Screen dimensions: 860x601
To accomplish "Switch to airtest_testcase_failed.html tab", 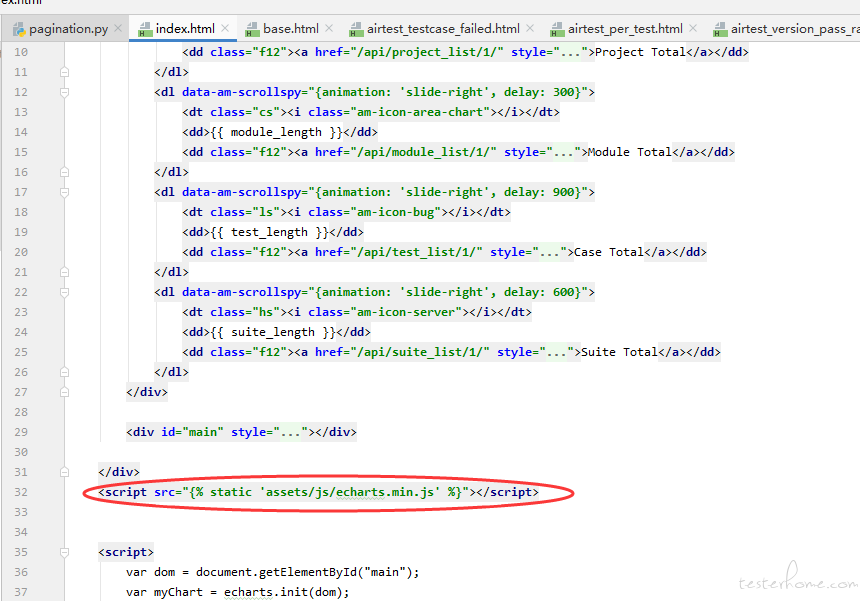I will [x=443, y=29].
